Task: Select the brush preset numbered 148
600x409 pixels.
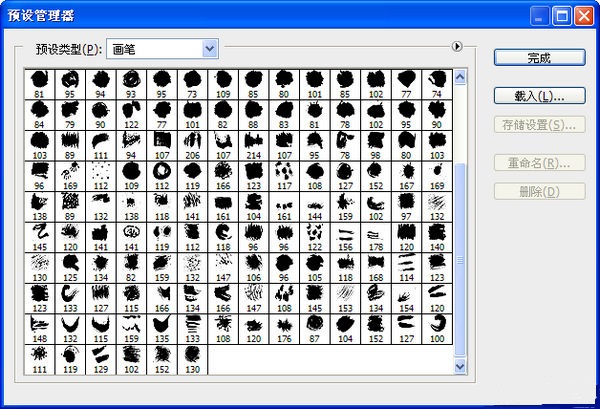Action: pyautogui.click(x=39, y=330)
